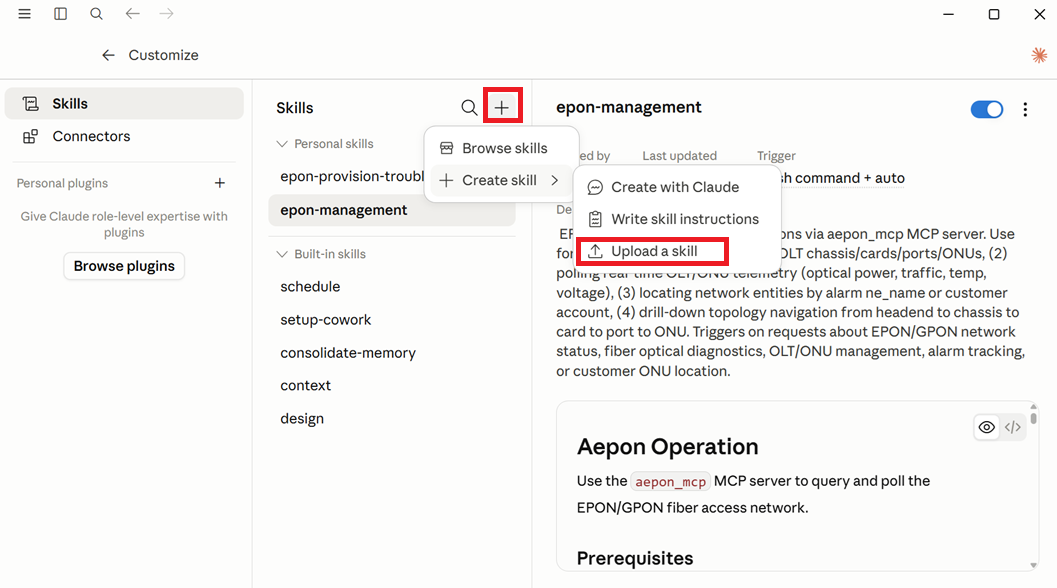Search skills with the magnifier icon
Image resolution: width=1057 pixels, height=588 pixels.
(469, 107)
